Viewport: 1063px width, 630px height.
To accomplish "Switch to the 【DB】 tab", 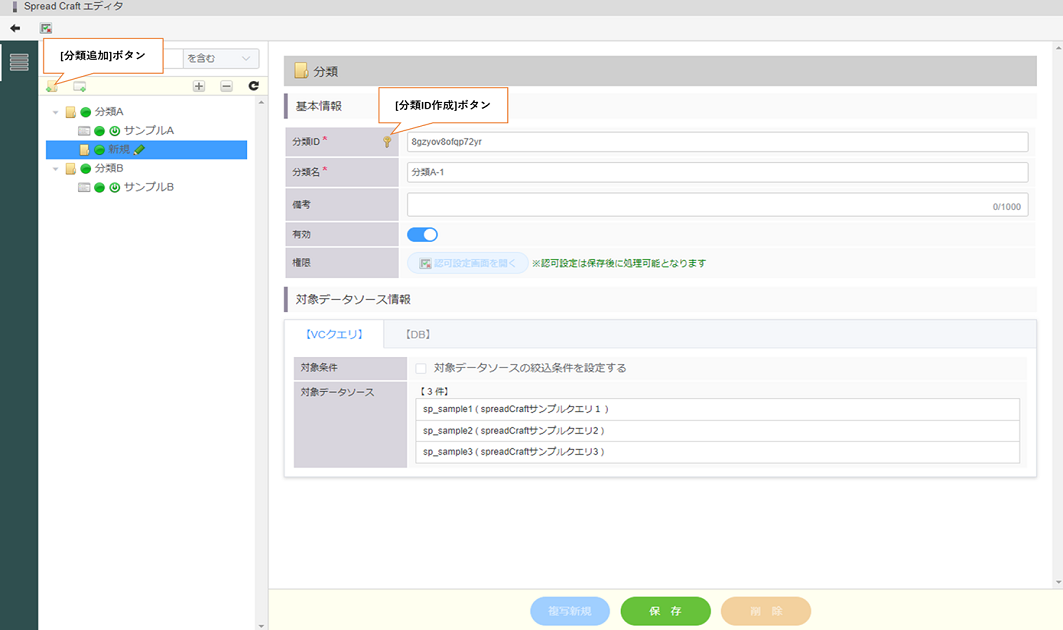I will coord(418,334).
